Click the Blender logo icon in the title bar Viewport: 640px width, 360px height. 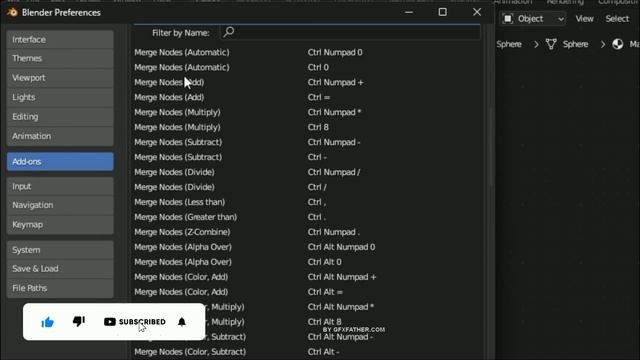coord(12,12)
